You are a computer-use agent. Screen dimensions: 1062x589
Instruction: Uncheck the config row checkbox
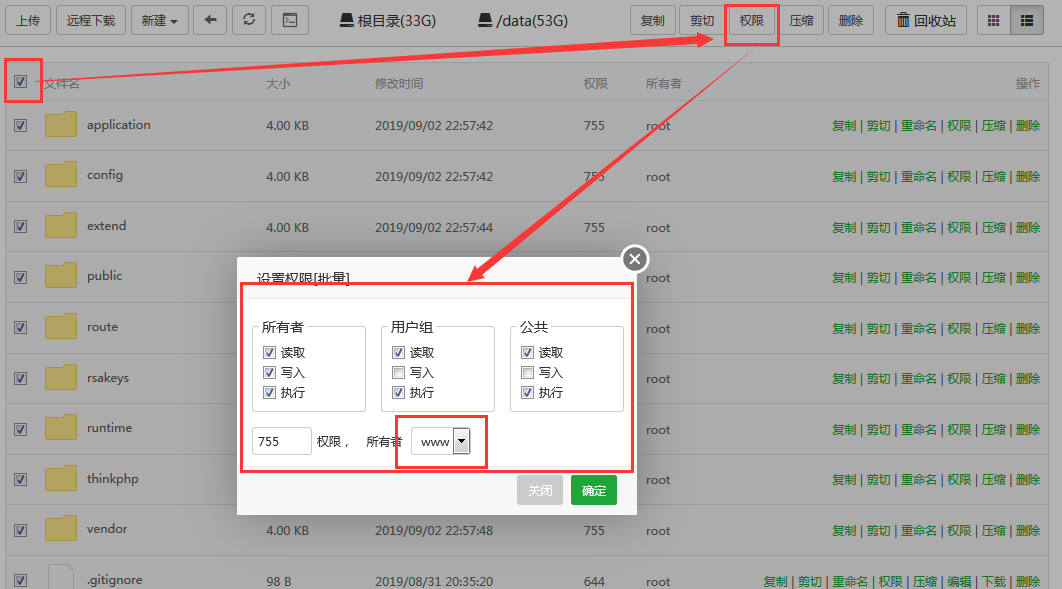(x=20, y=176)
